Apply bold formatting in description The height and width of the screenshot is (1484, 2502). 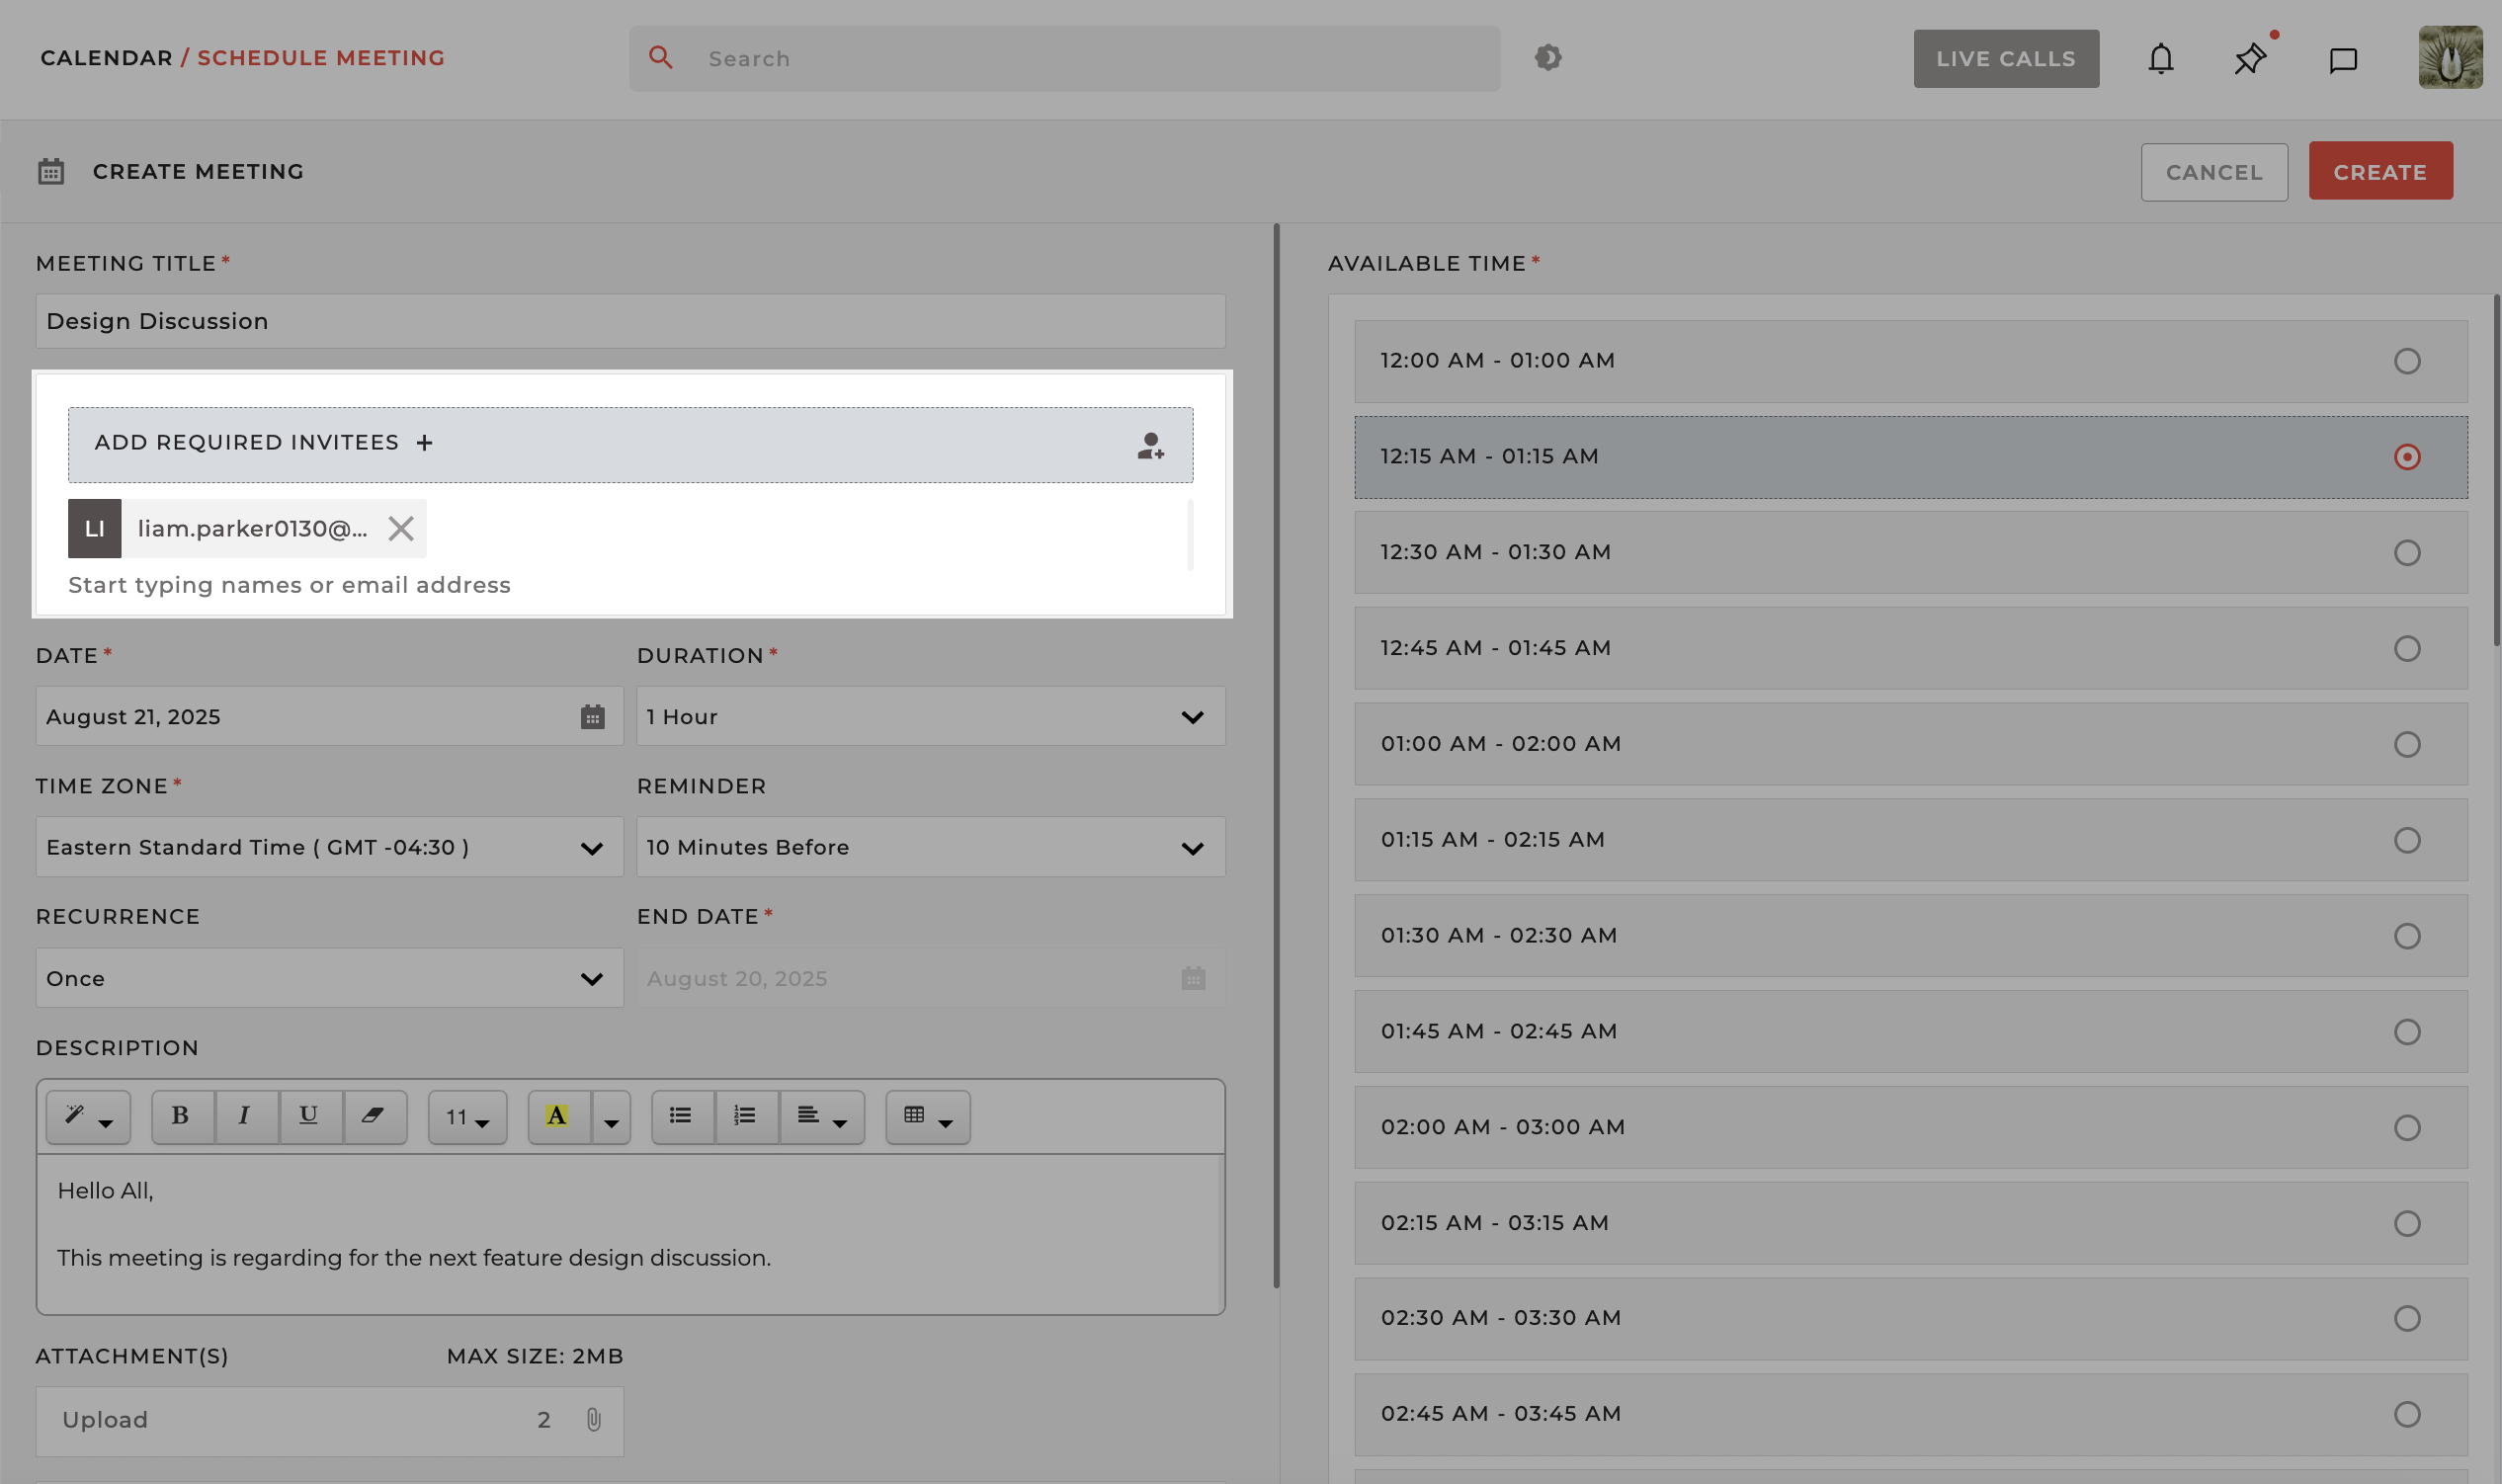click(180, 1116)
